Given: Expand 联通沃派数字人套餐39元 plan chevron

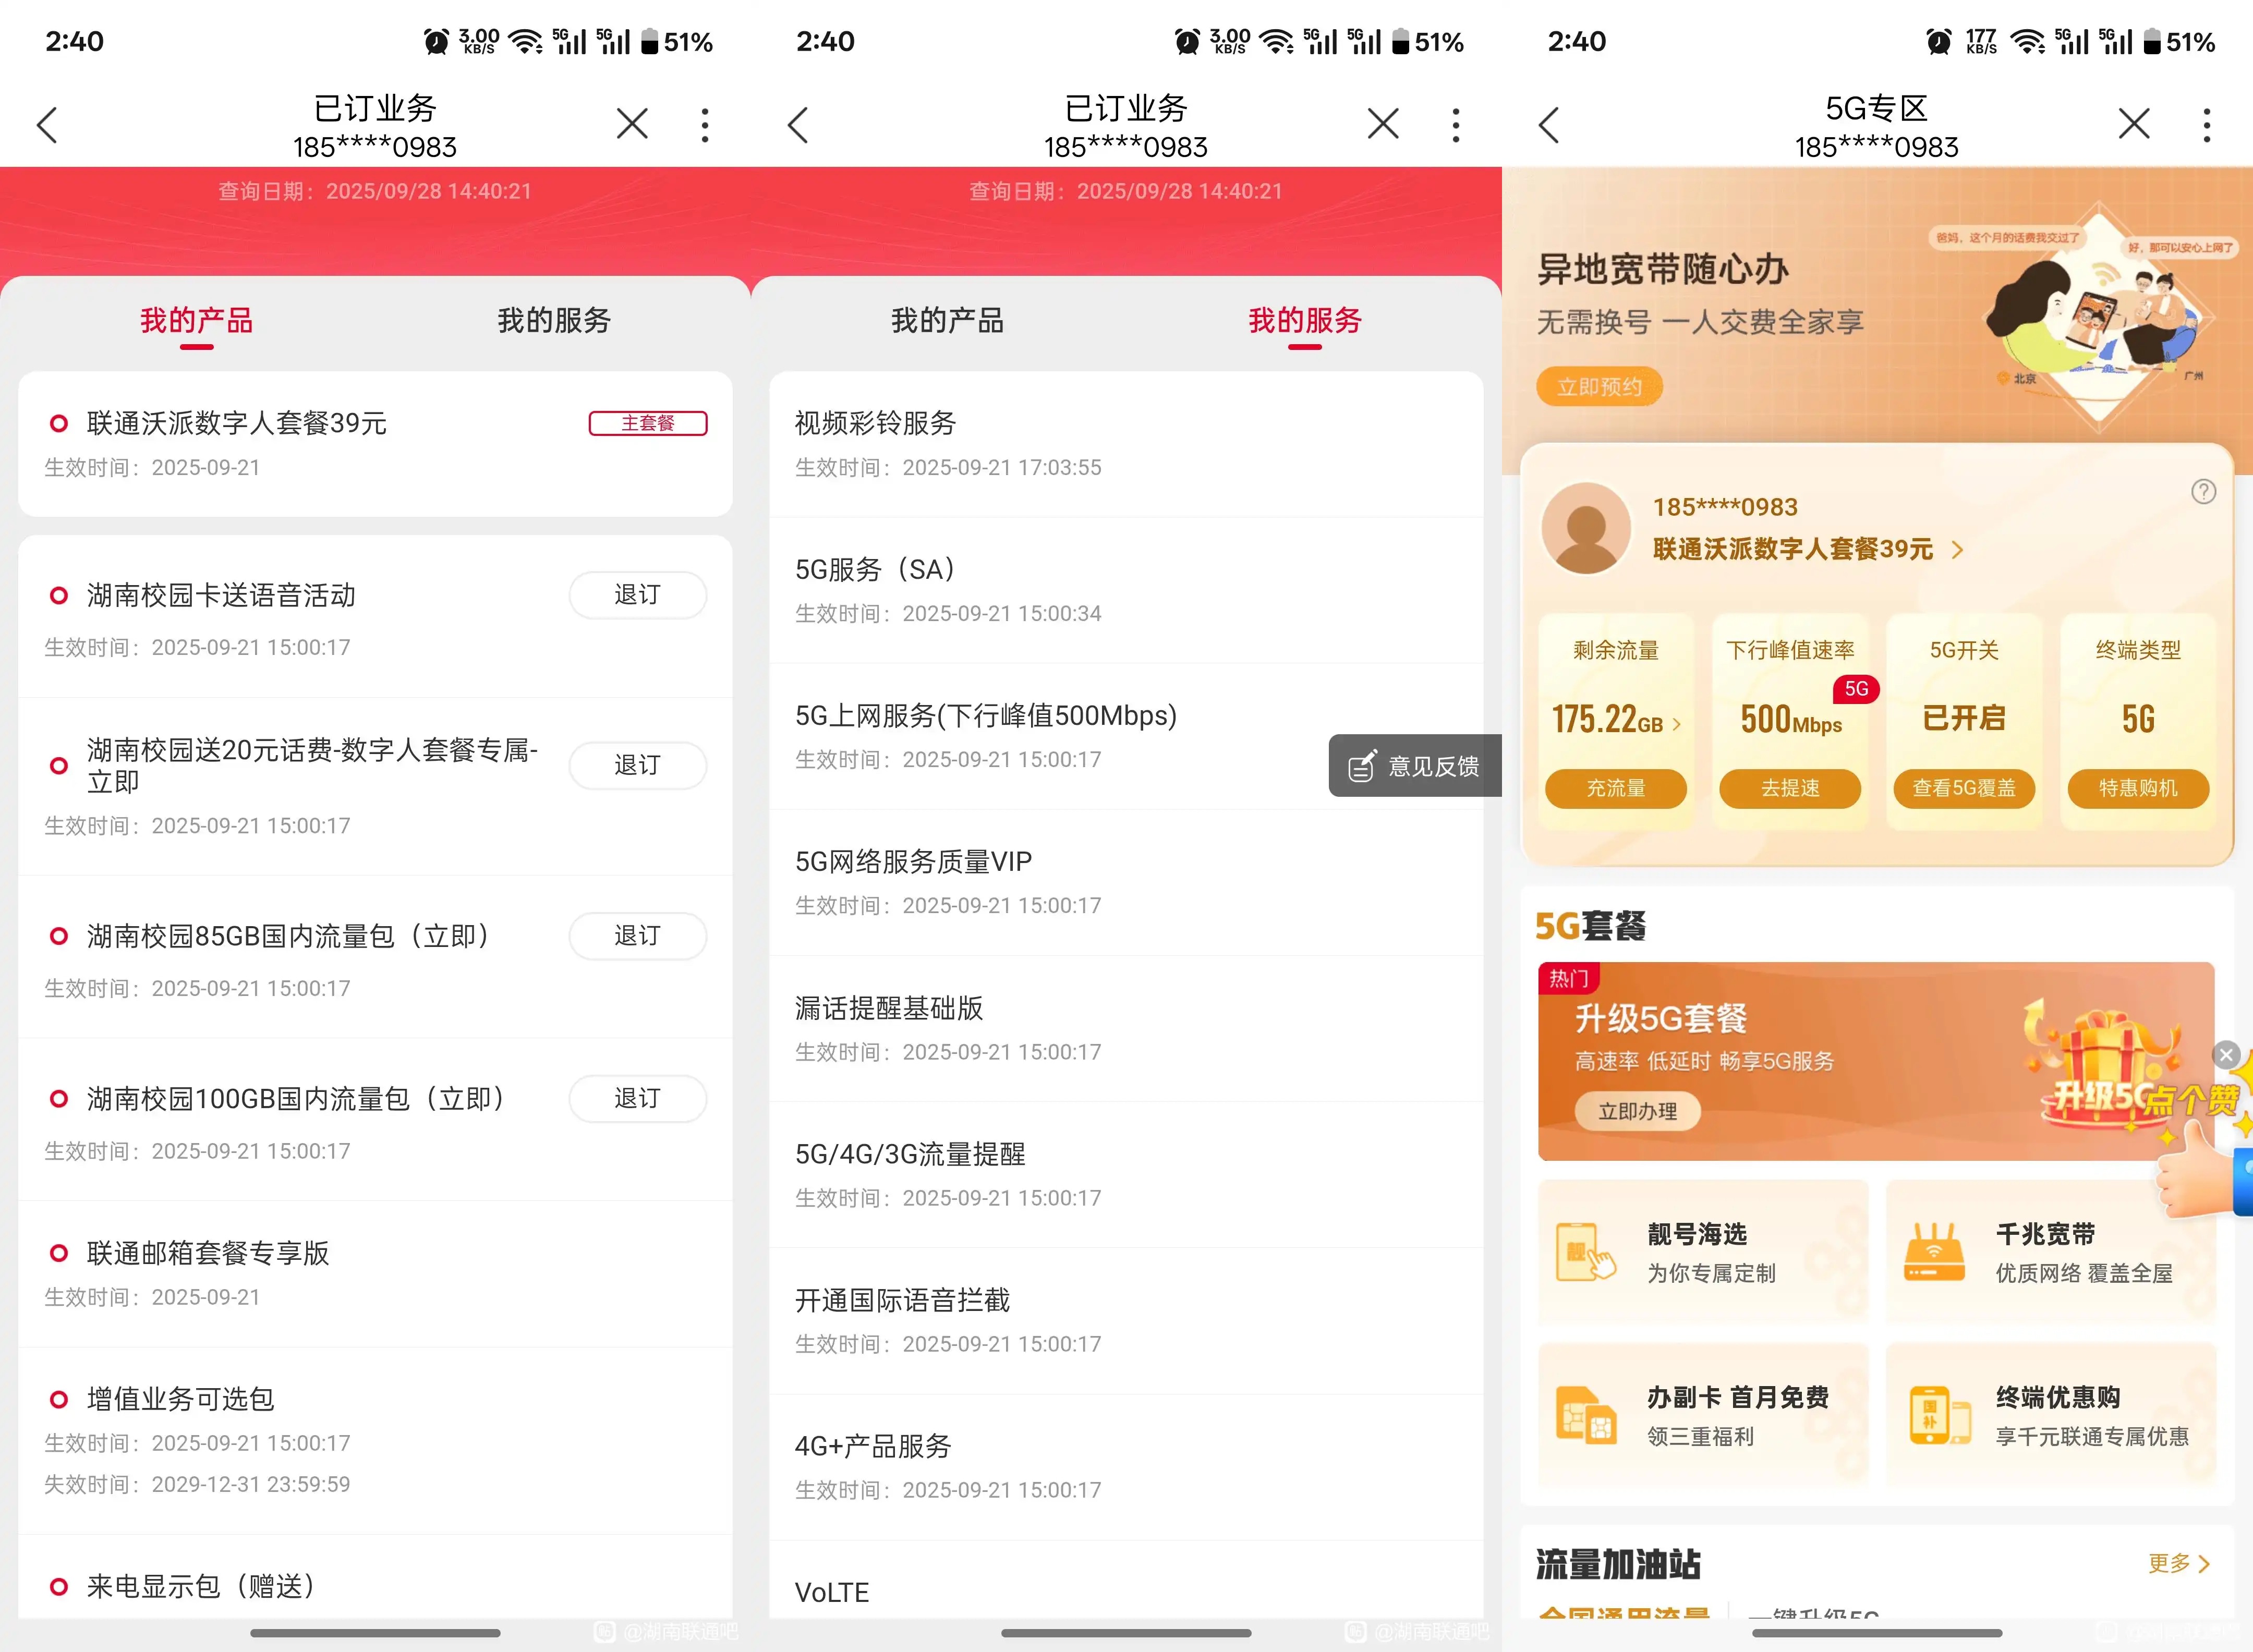Looking at the screenshot, I should click(x=1958, y=549).
